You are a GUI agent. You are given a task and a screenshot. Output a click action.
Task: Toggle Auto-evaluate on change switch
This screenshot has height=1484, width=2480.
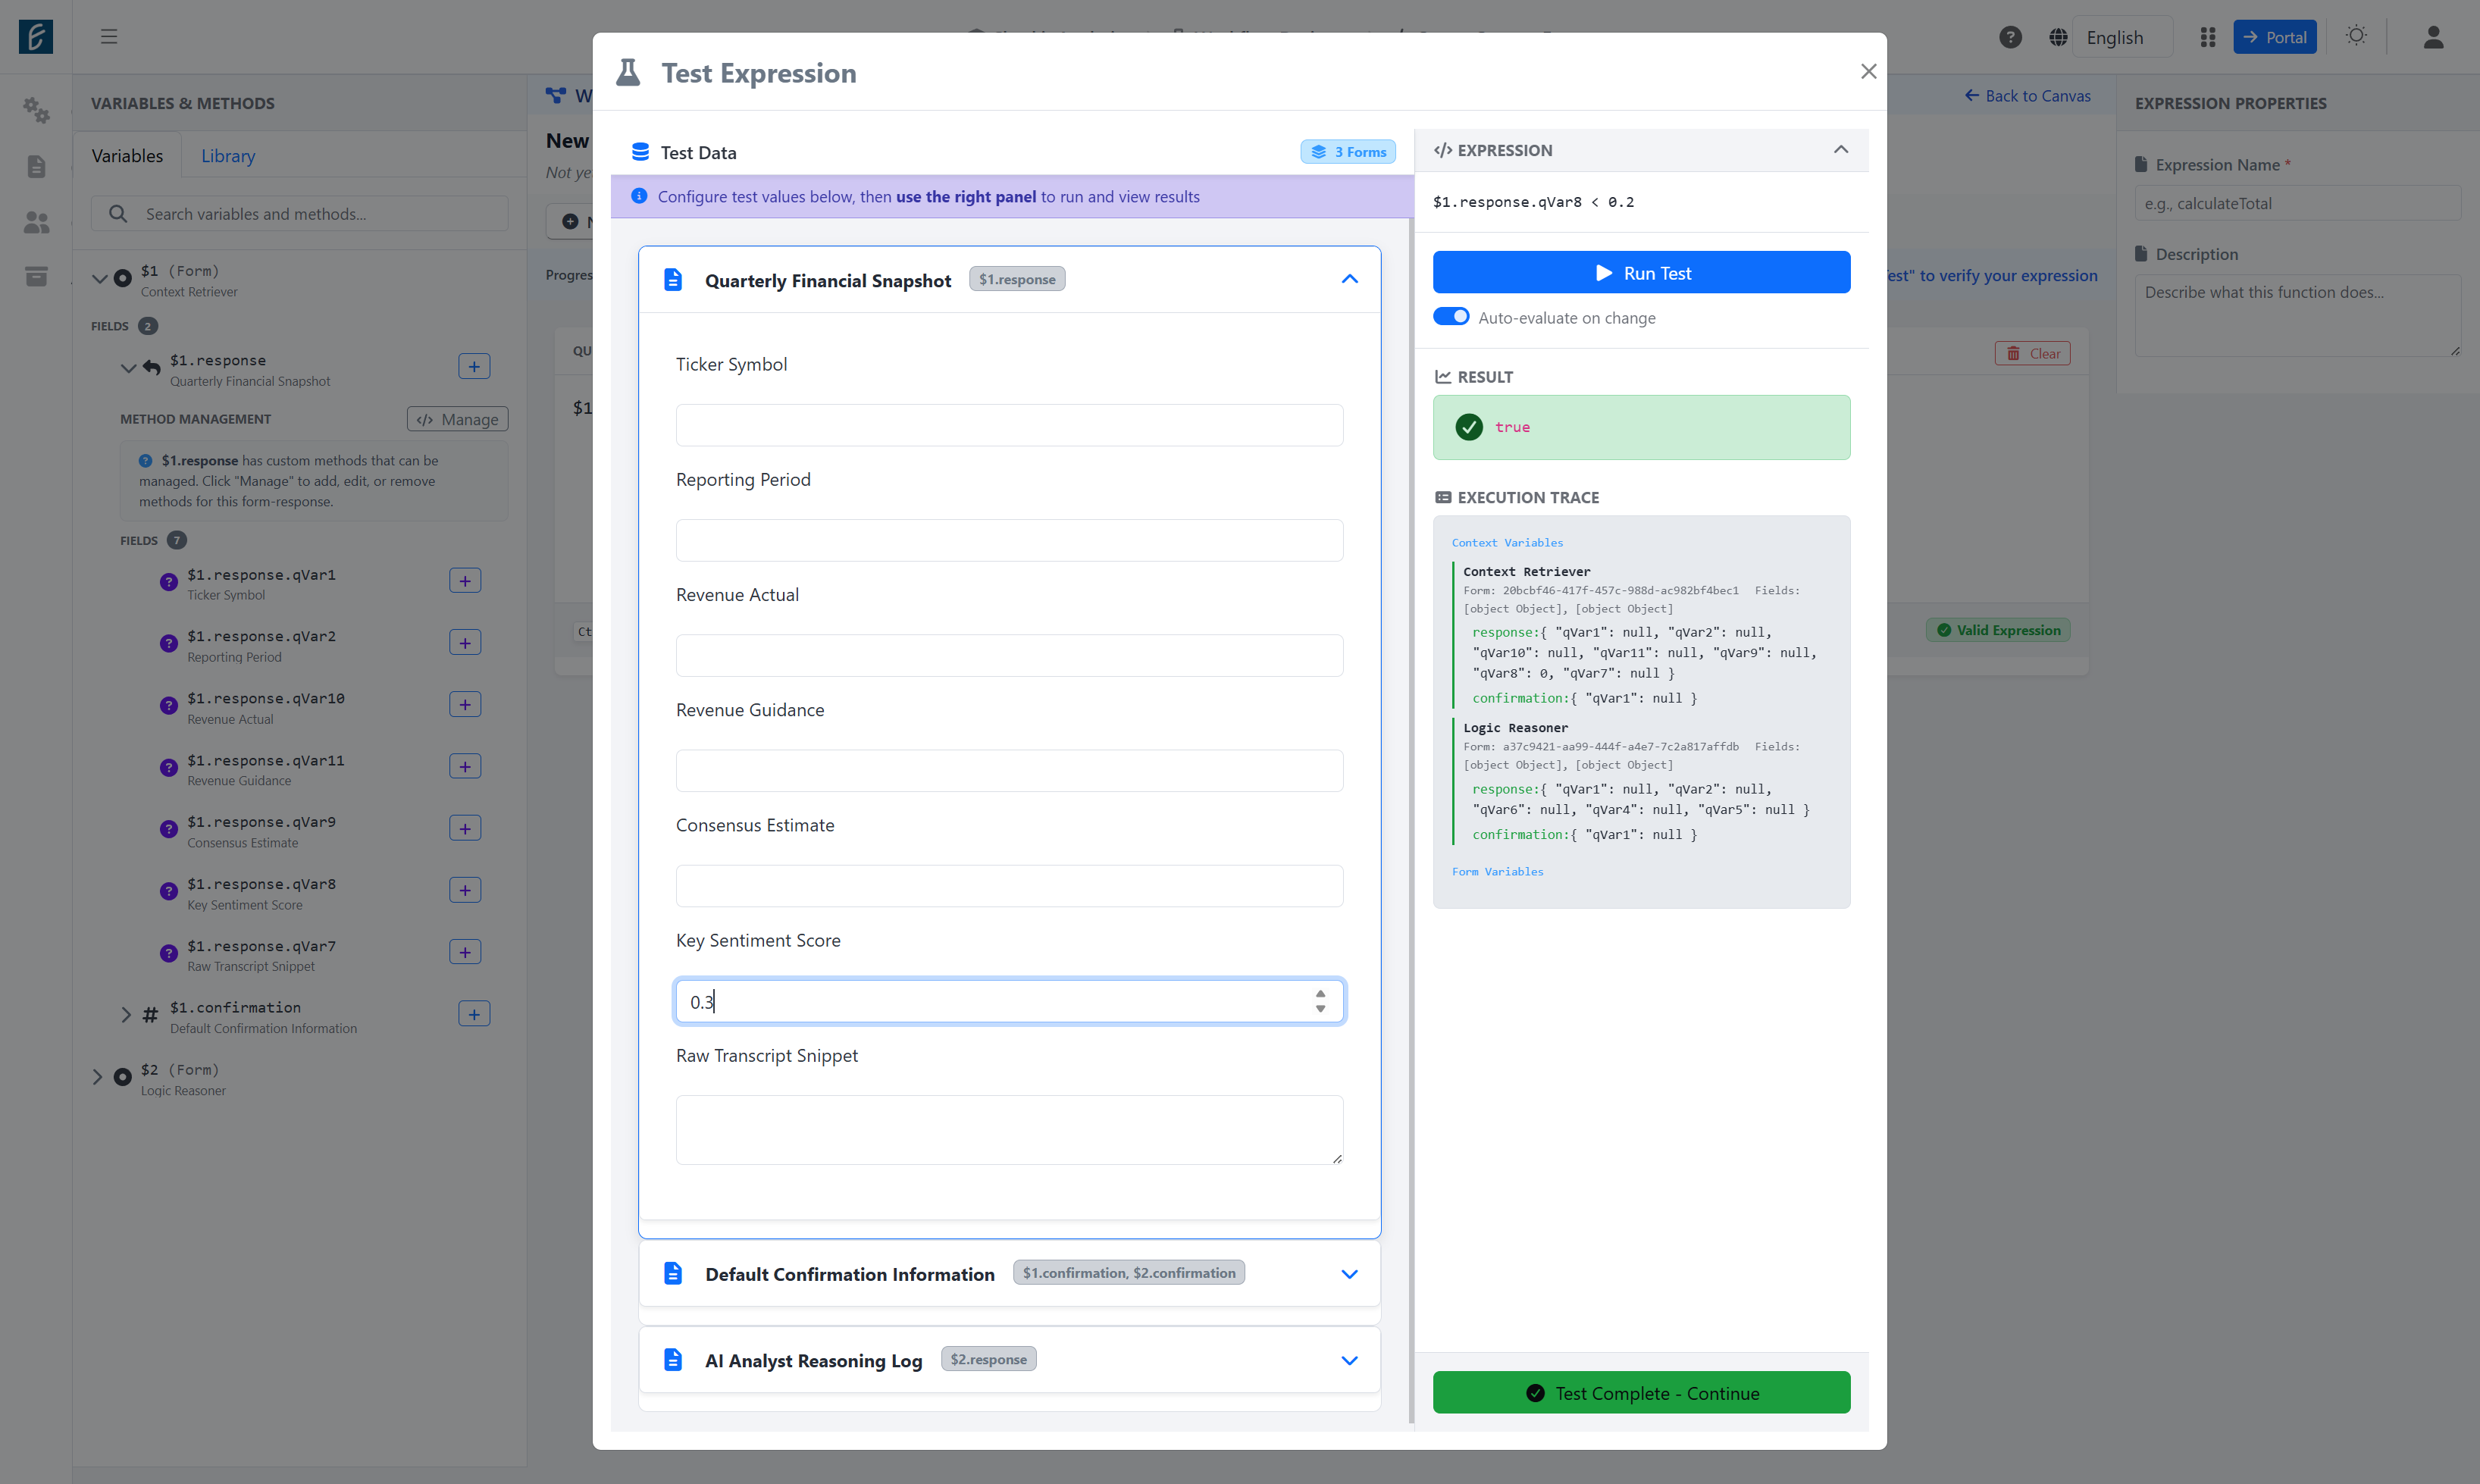point(1451,317)
